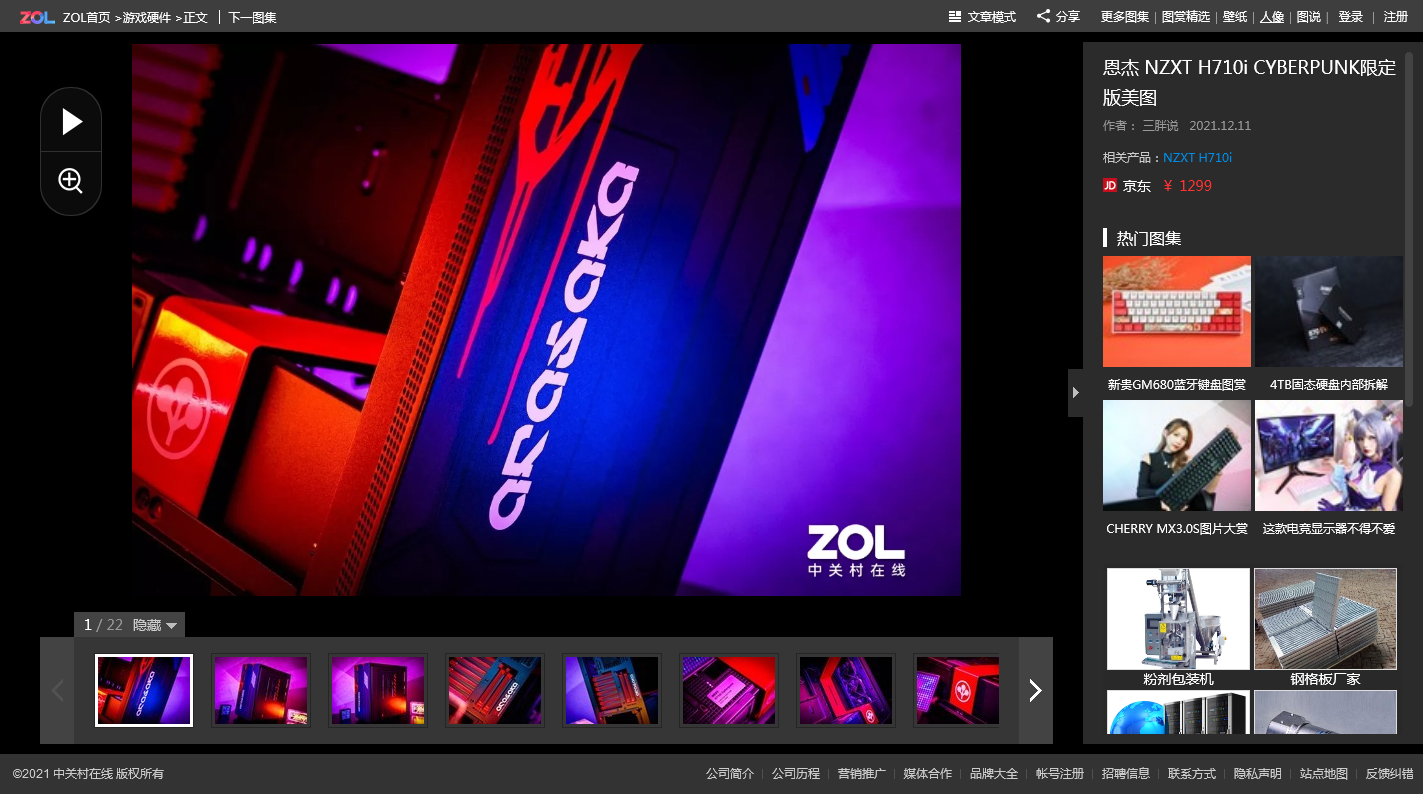The height and width of the screenshot is (794, 1423).
Task: Start slideshow with the play button
Action: [x=71, y=122]
